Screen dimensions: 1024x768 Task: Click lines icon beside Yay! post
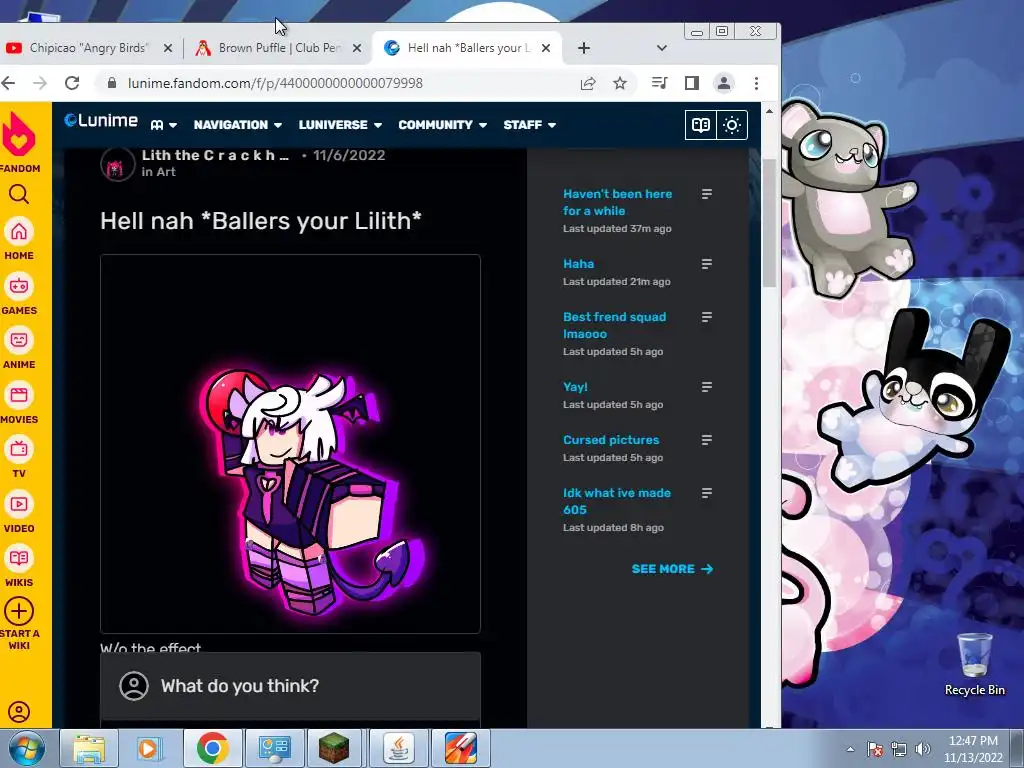point(707,387)
